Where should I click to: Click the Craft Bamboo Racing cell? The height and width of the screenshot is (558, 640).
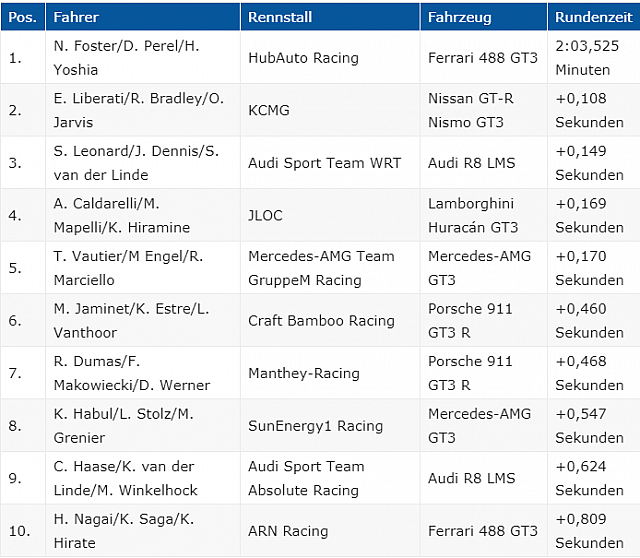pos(330,320)
